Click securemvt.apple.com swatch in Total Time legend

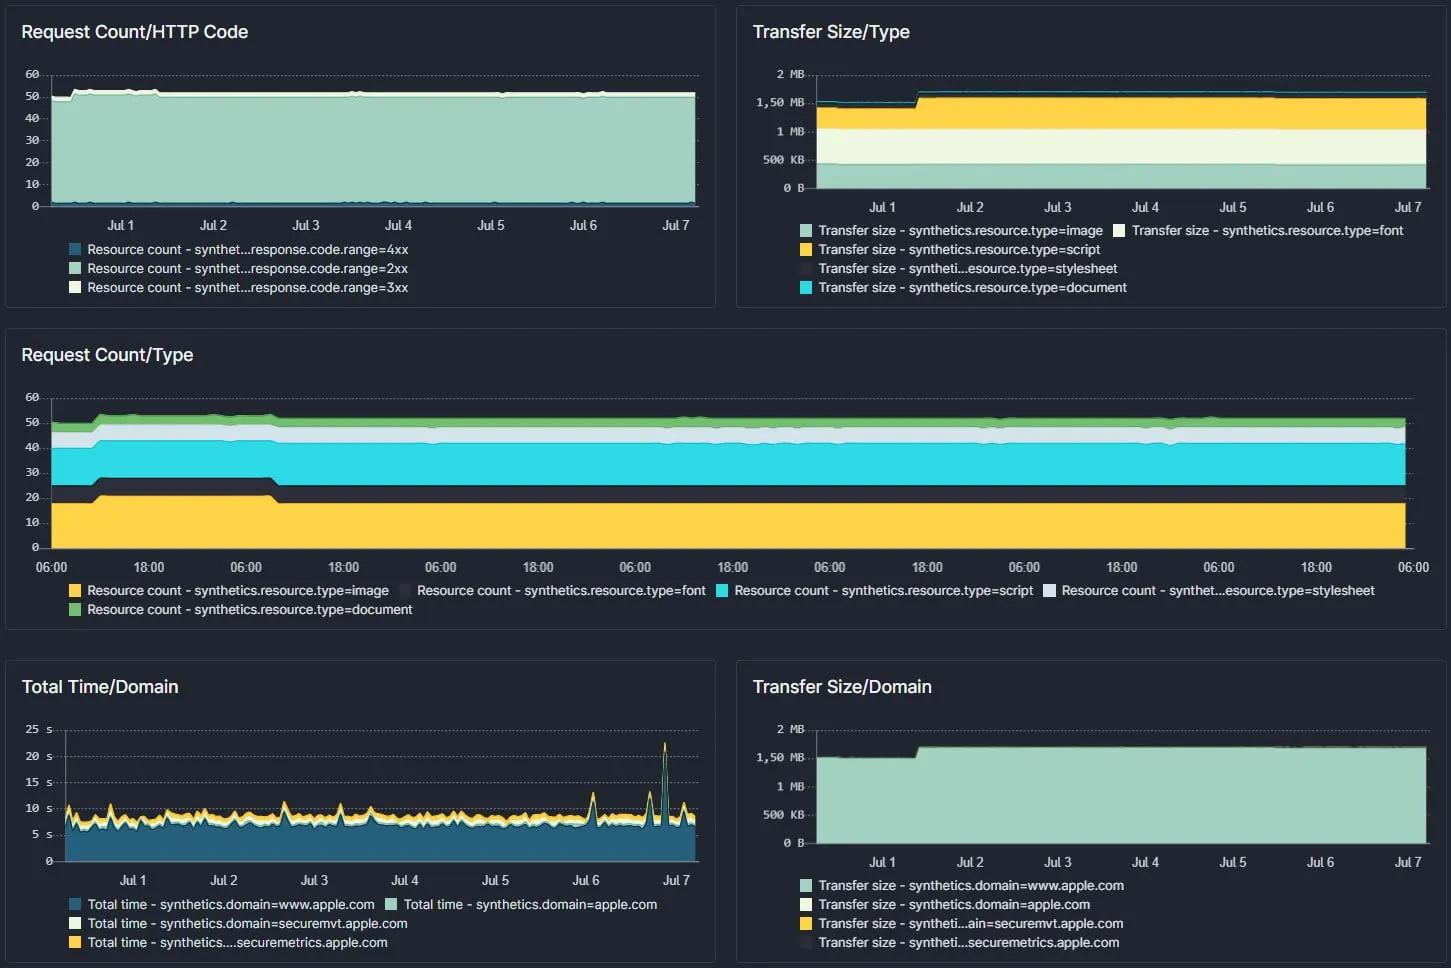coord(75,924)
